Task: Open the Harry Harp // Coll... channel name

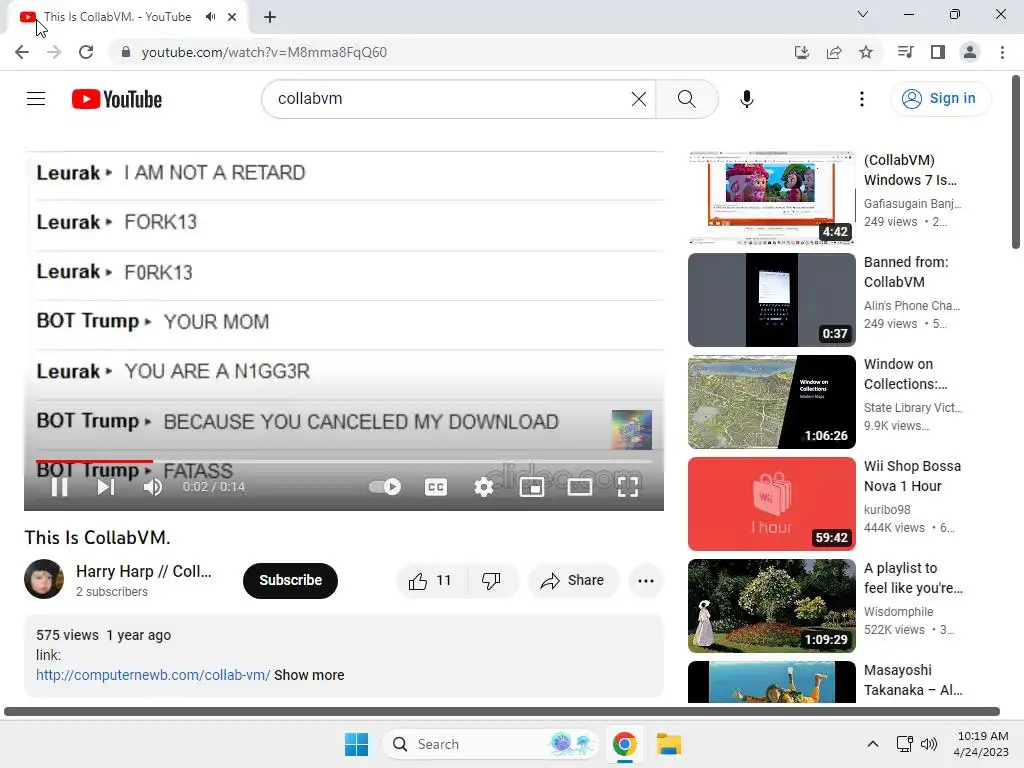Action: pyautogui.click(x=144, y=571)
